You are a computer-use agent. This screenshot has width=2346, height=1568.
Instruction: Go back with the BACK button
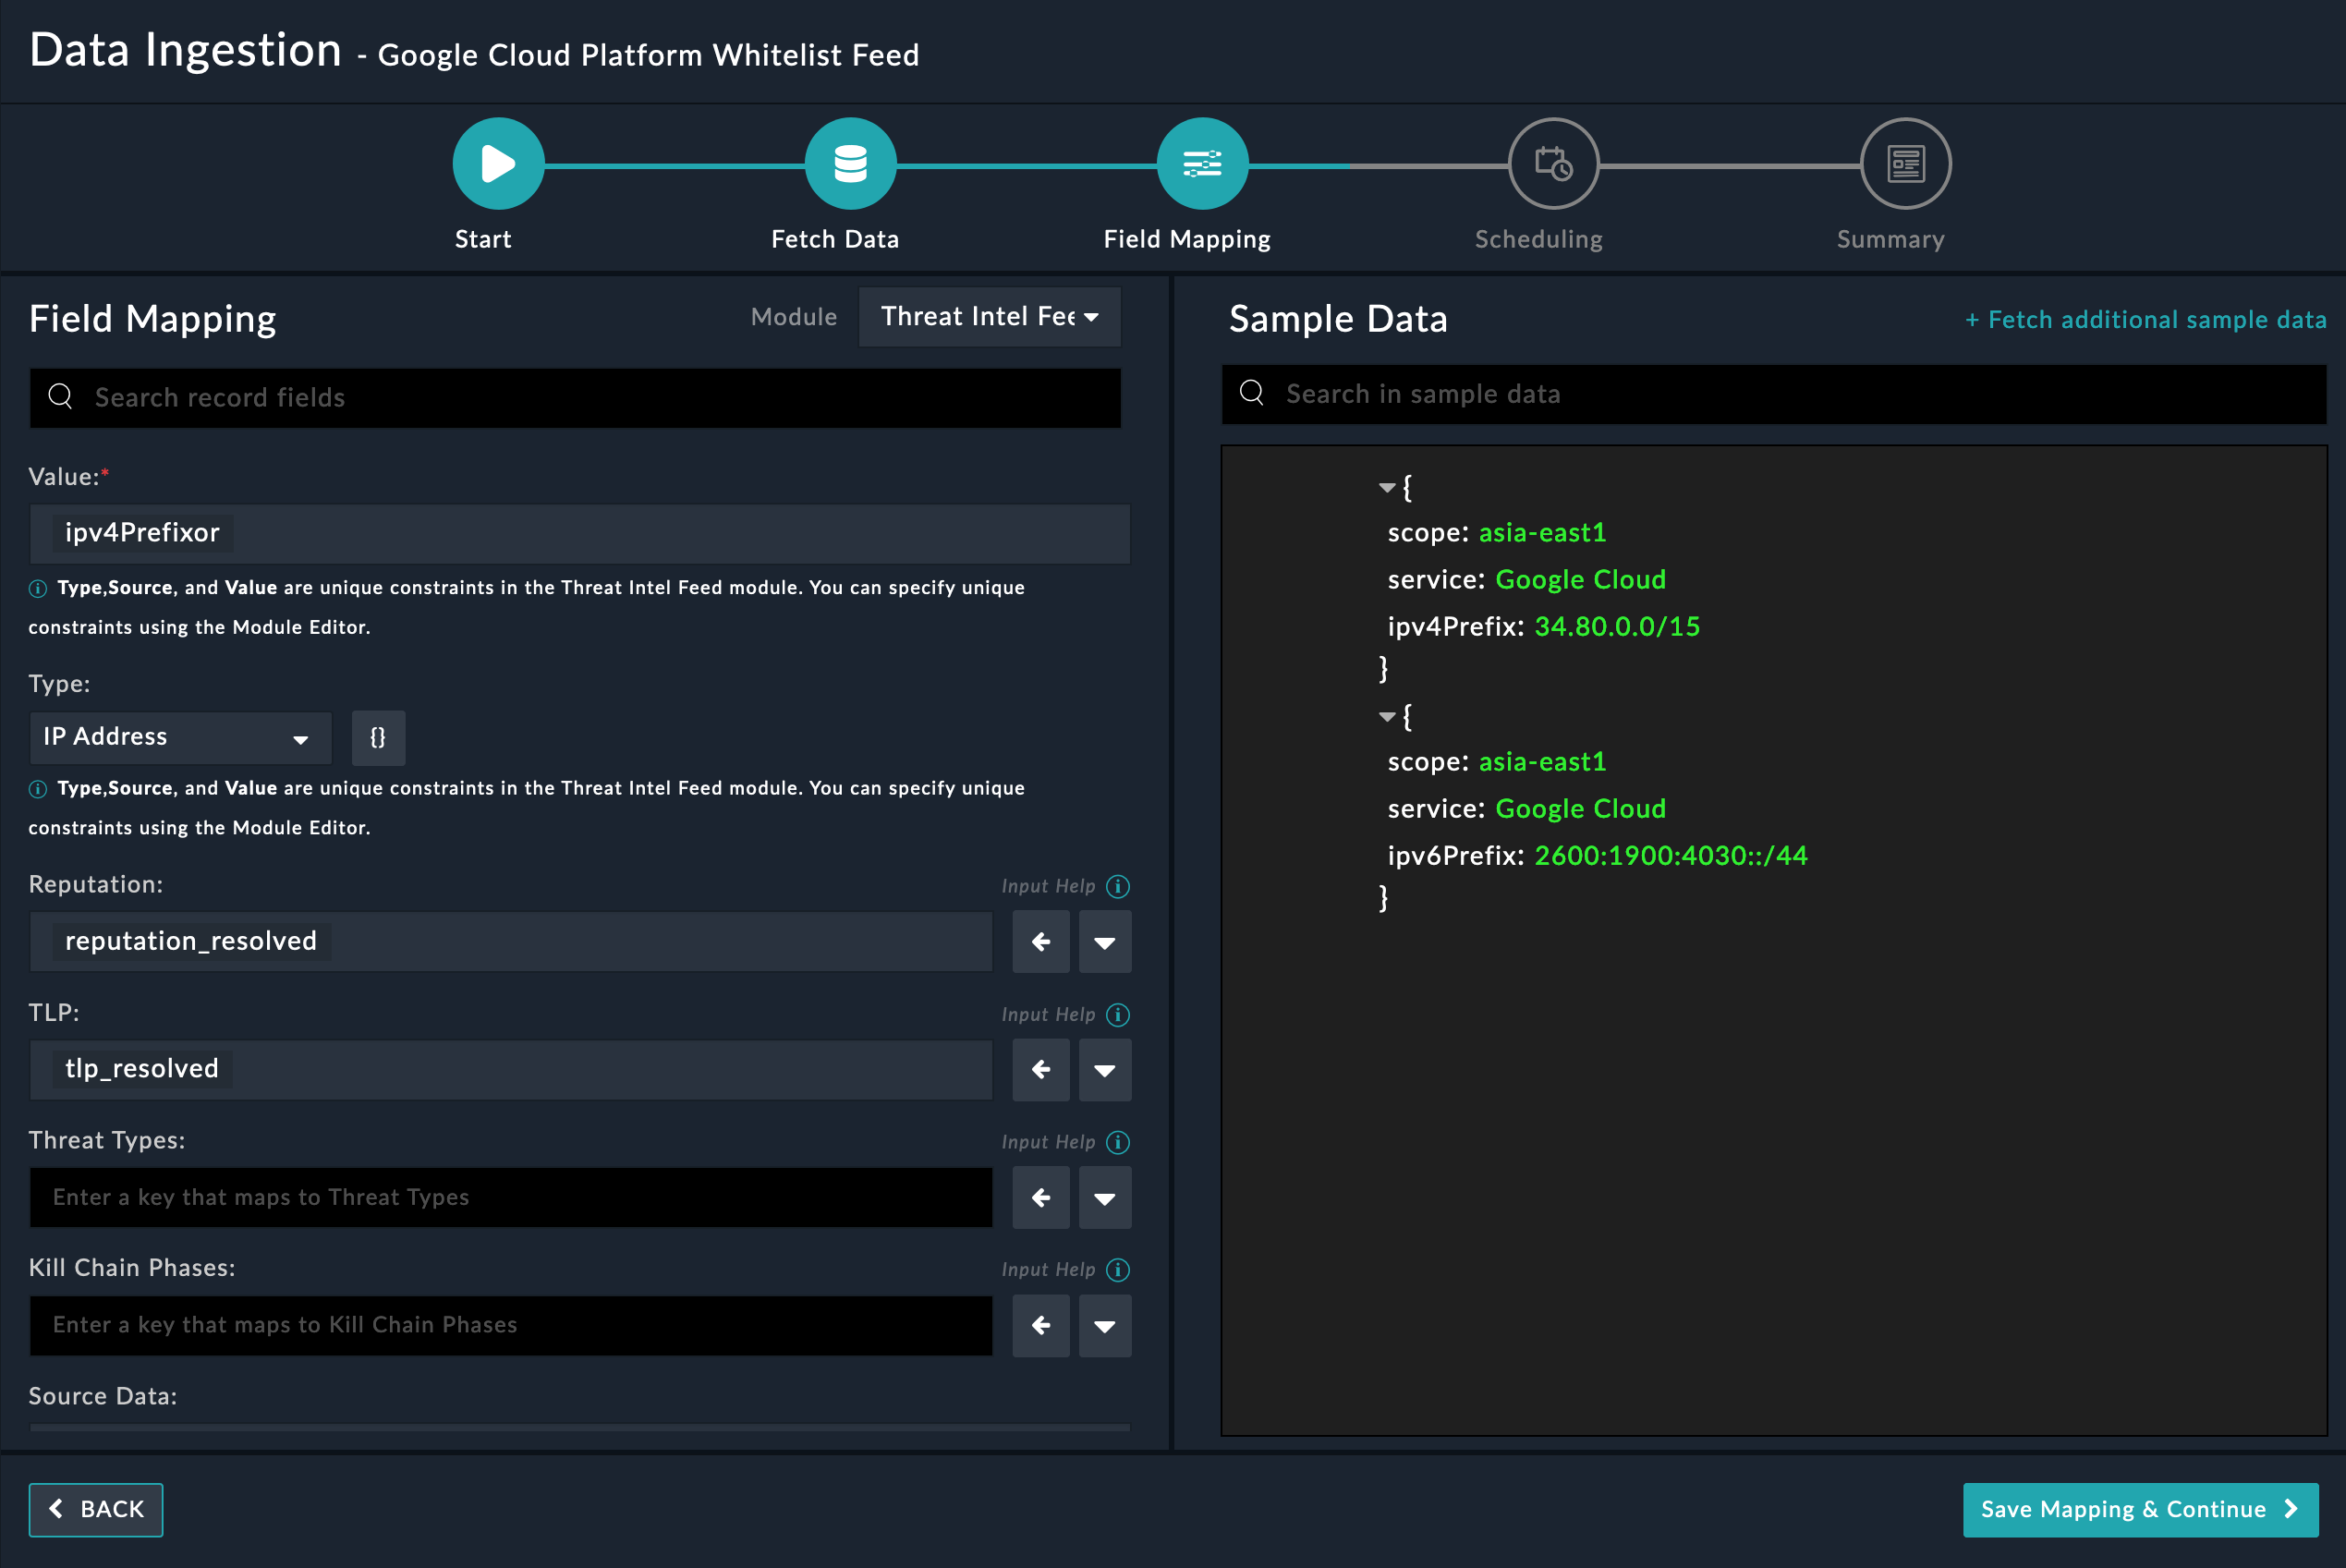pos(96,1509)
